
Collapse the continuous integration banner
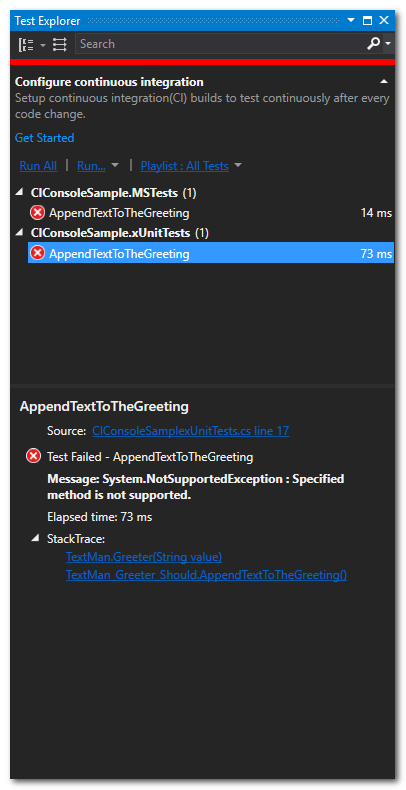(x=384, y=82)
